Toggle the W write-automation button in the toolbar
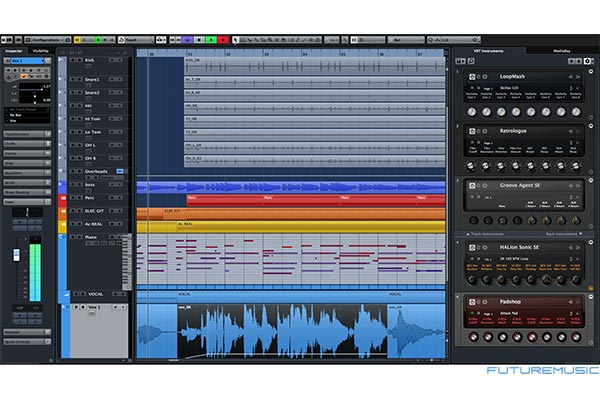Screen dimensions: 600x400 106,40
